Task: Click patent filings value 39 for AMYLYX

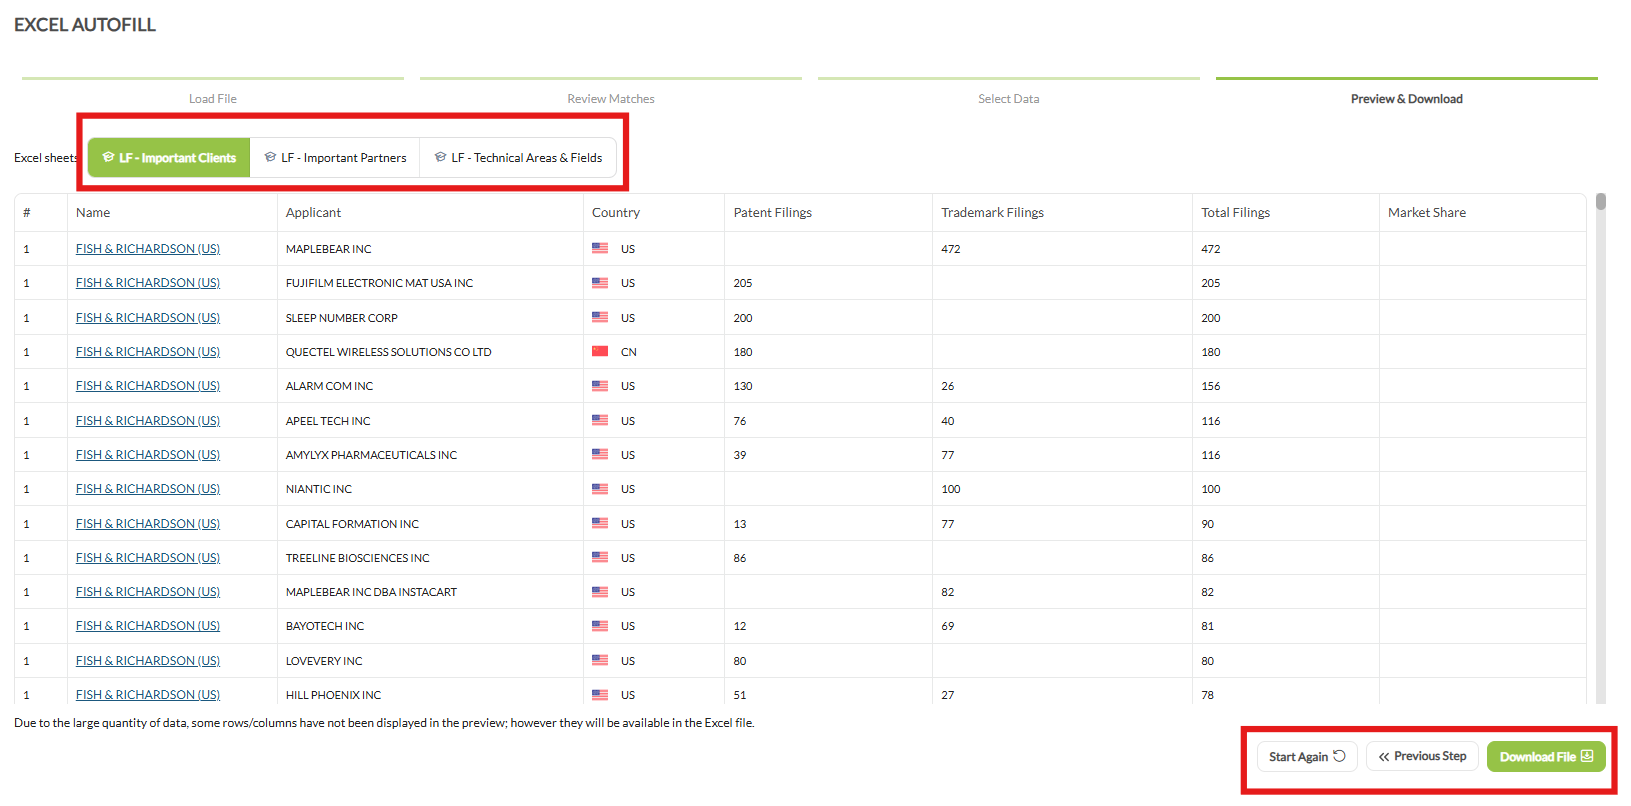Action: [x=740, y=455]
